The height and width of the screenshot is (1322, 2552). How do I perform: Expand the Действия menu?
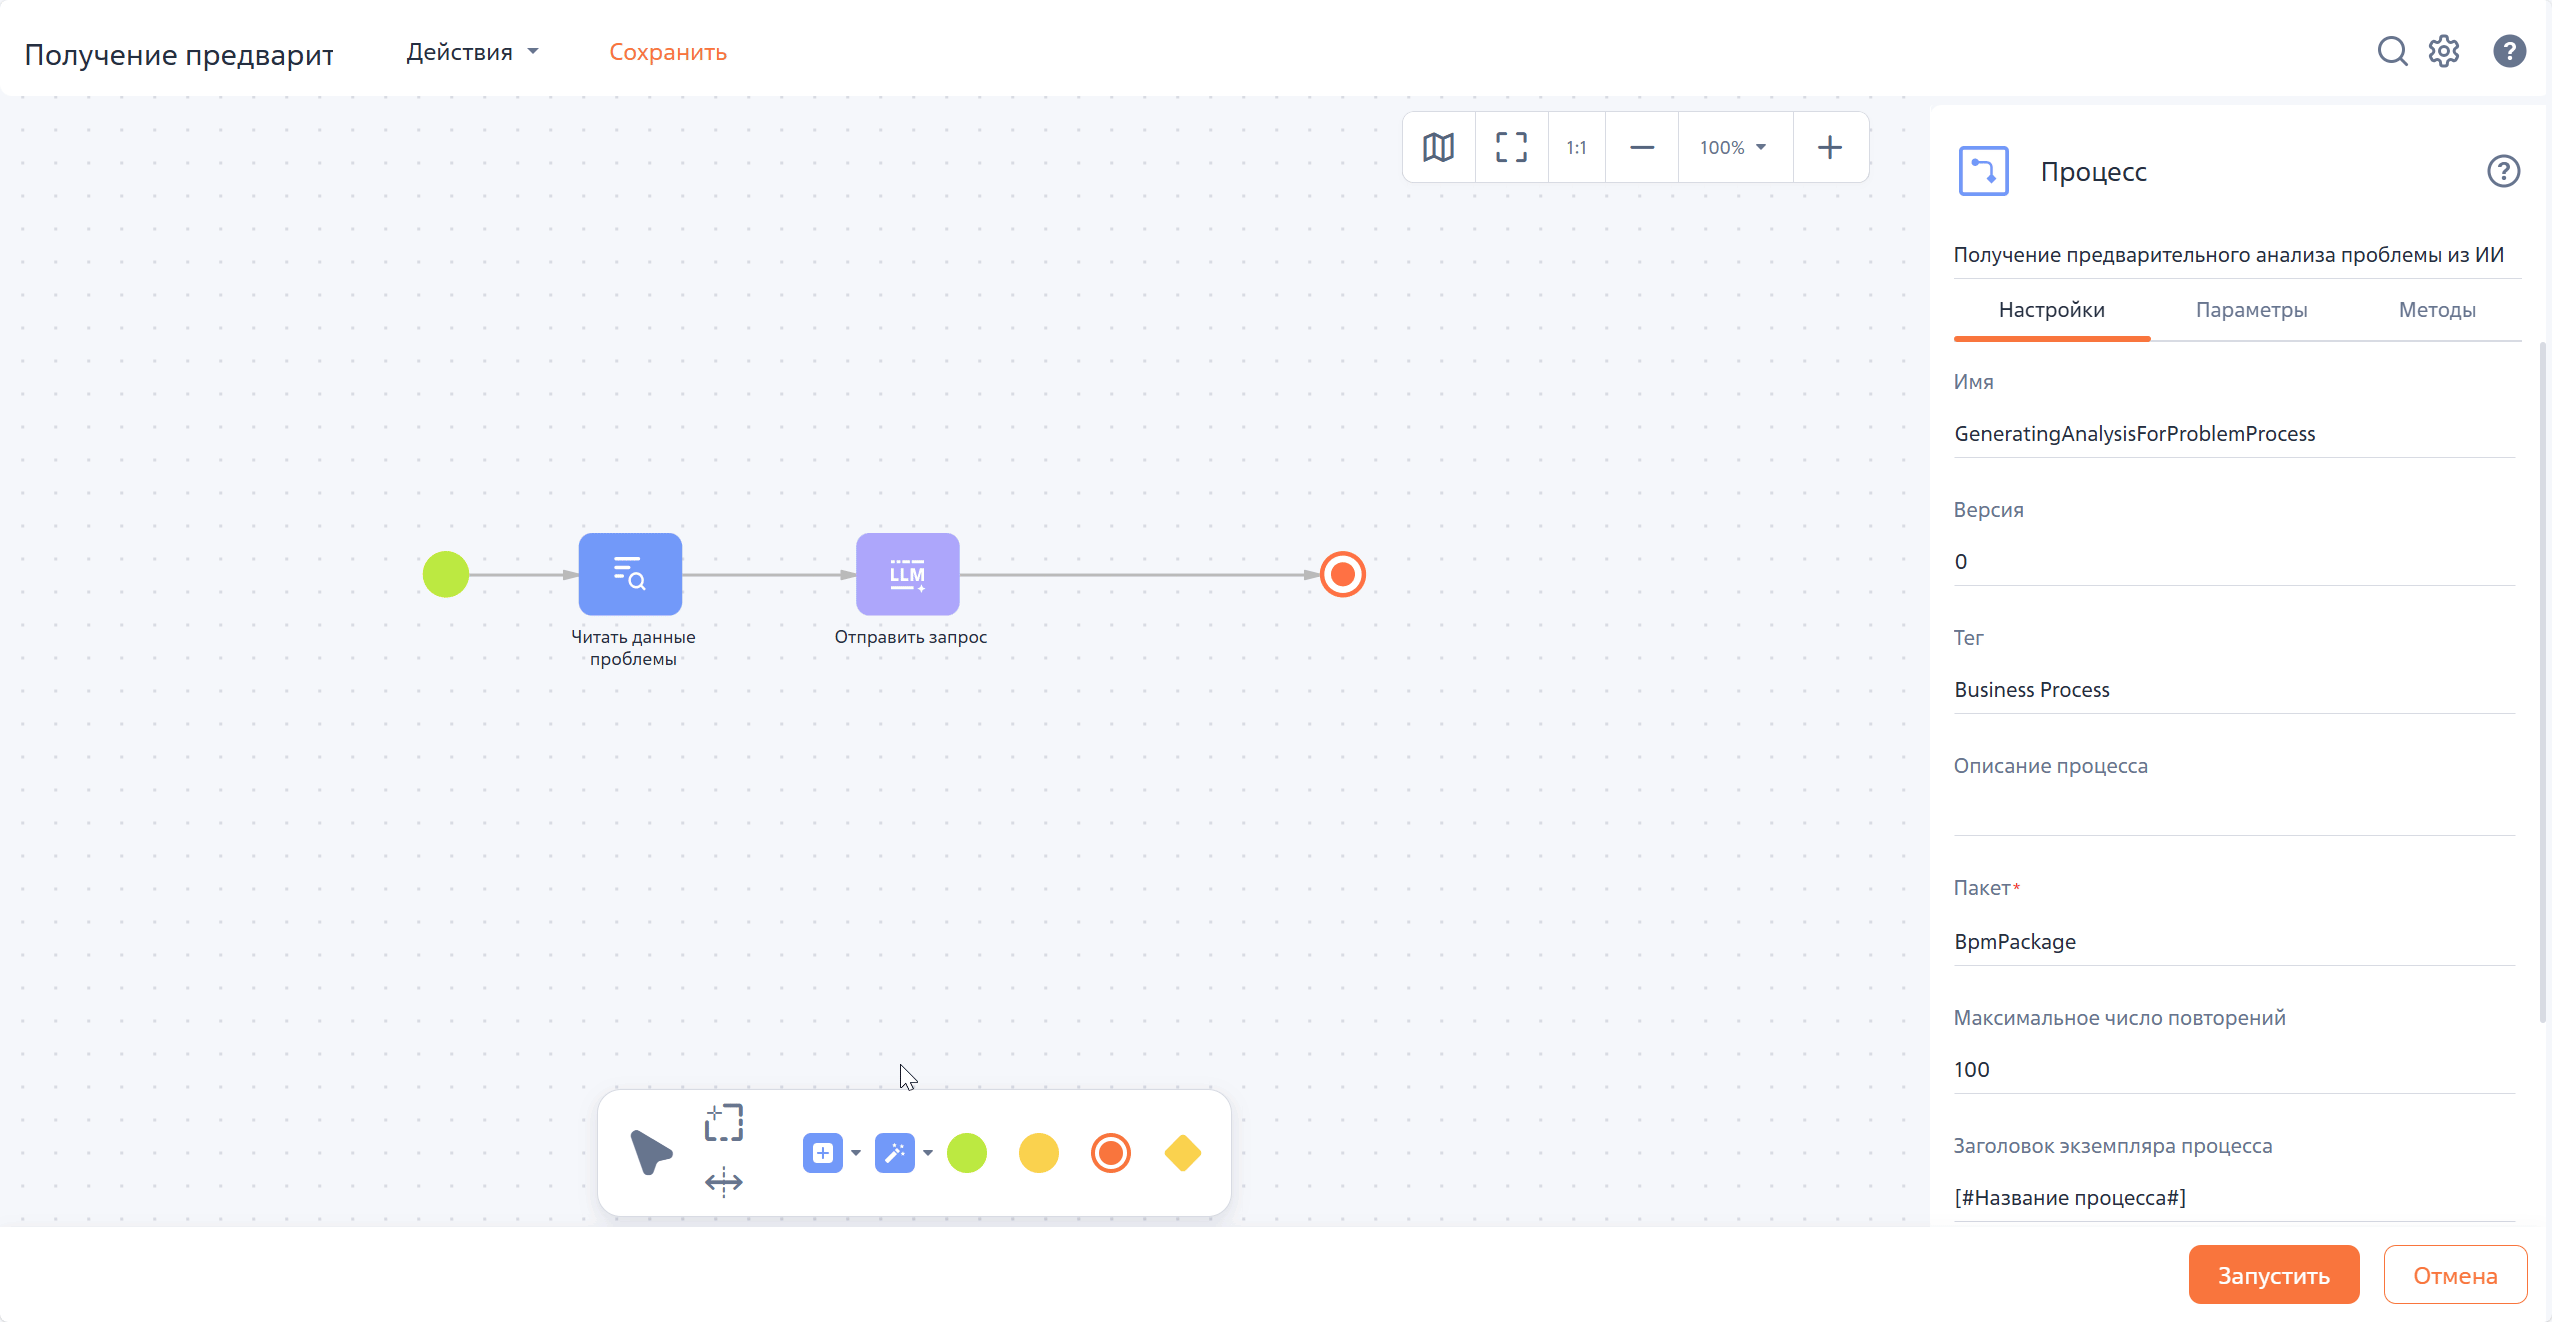point(472,52)
